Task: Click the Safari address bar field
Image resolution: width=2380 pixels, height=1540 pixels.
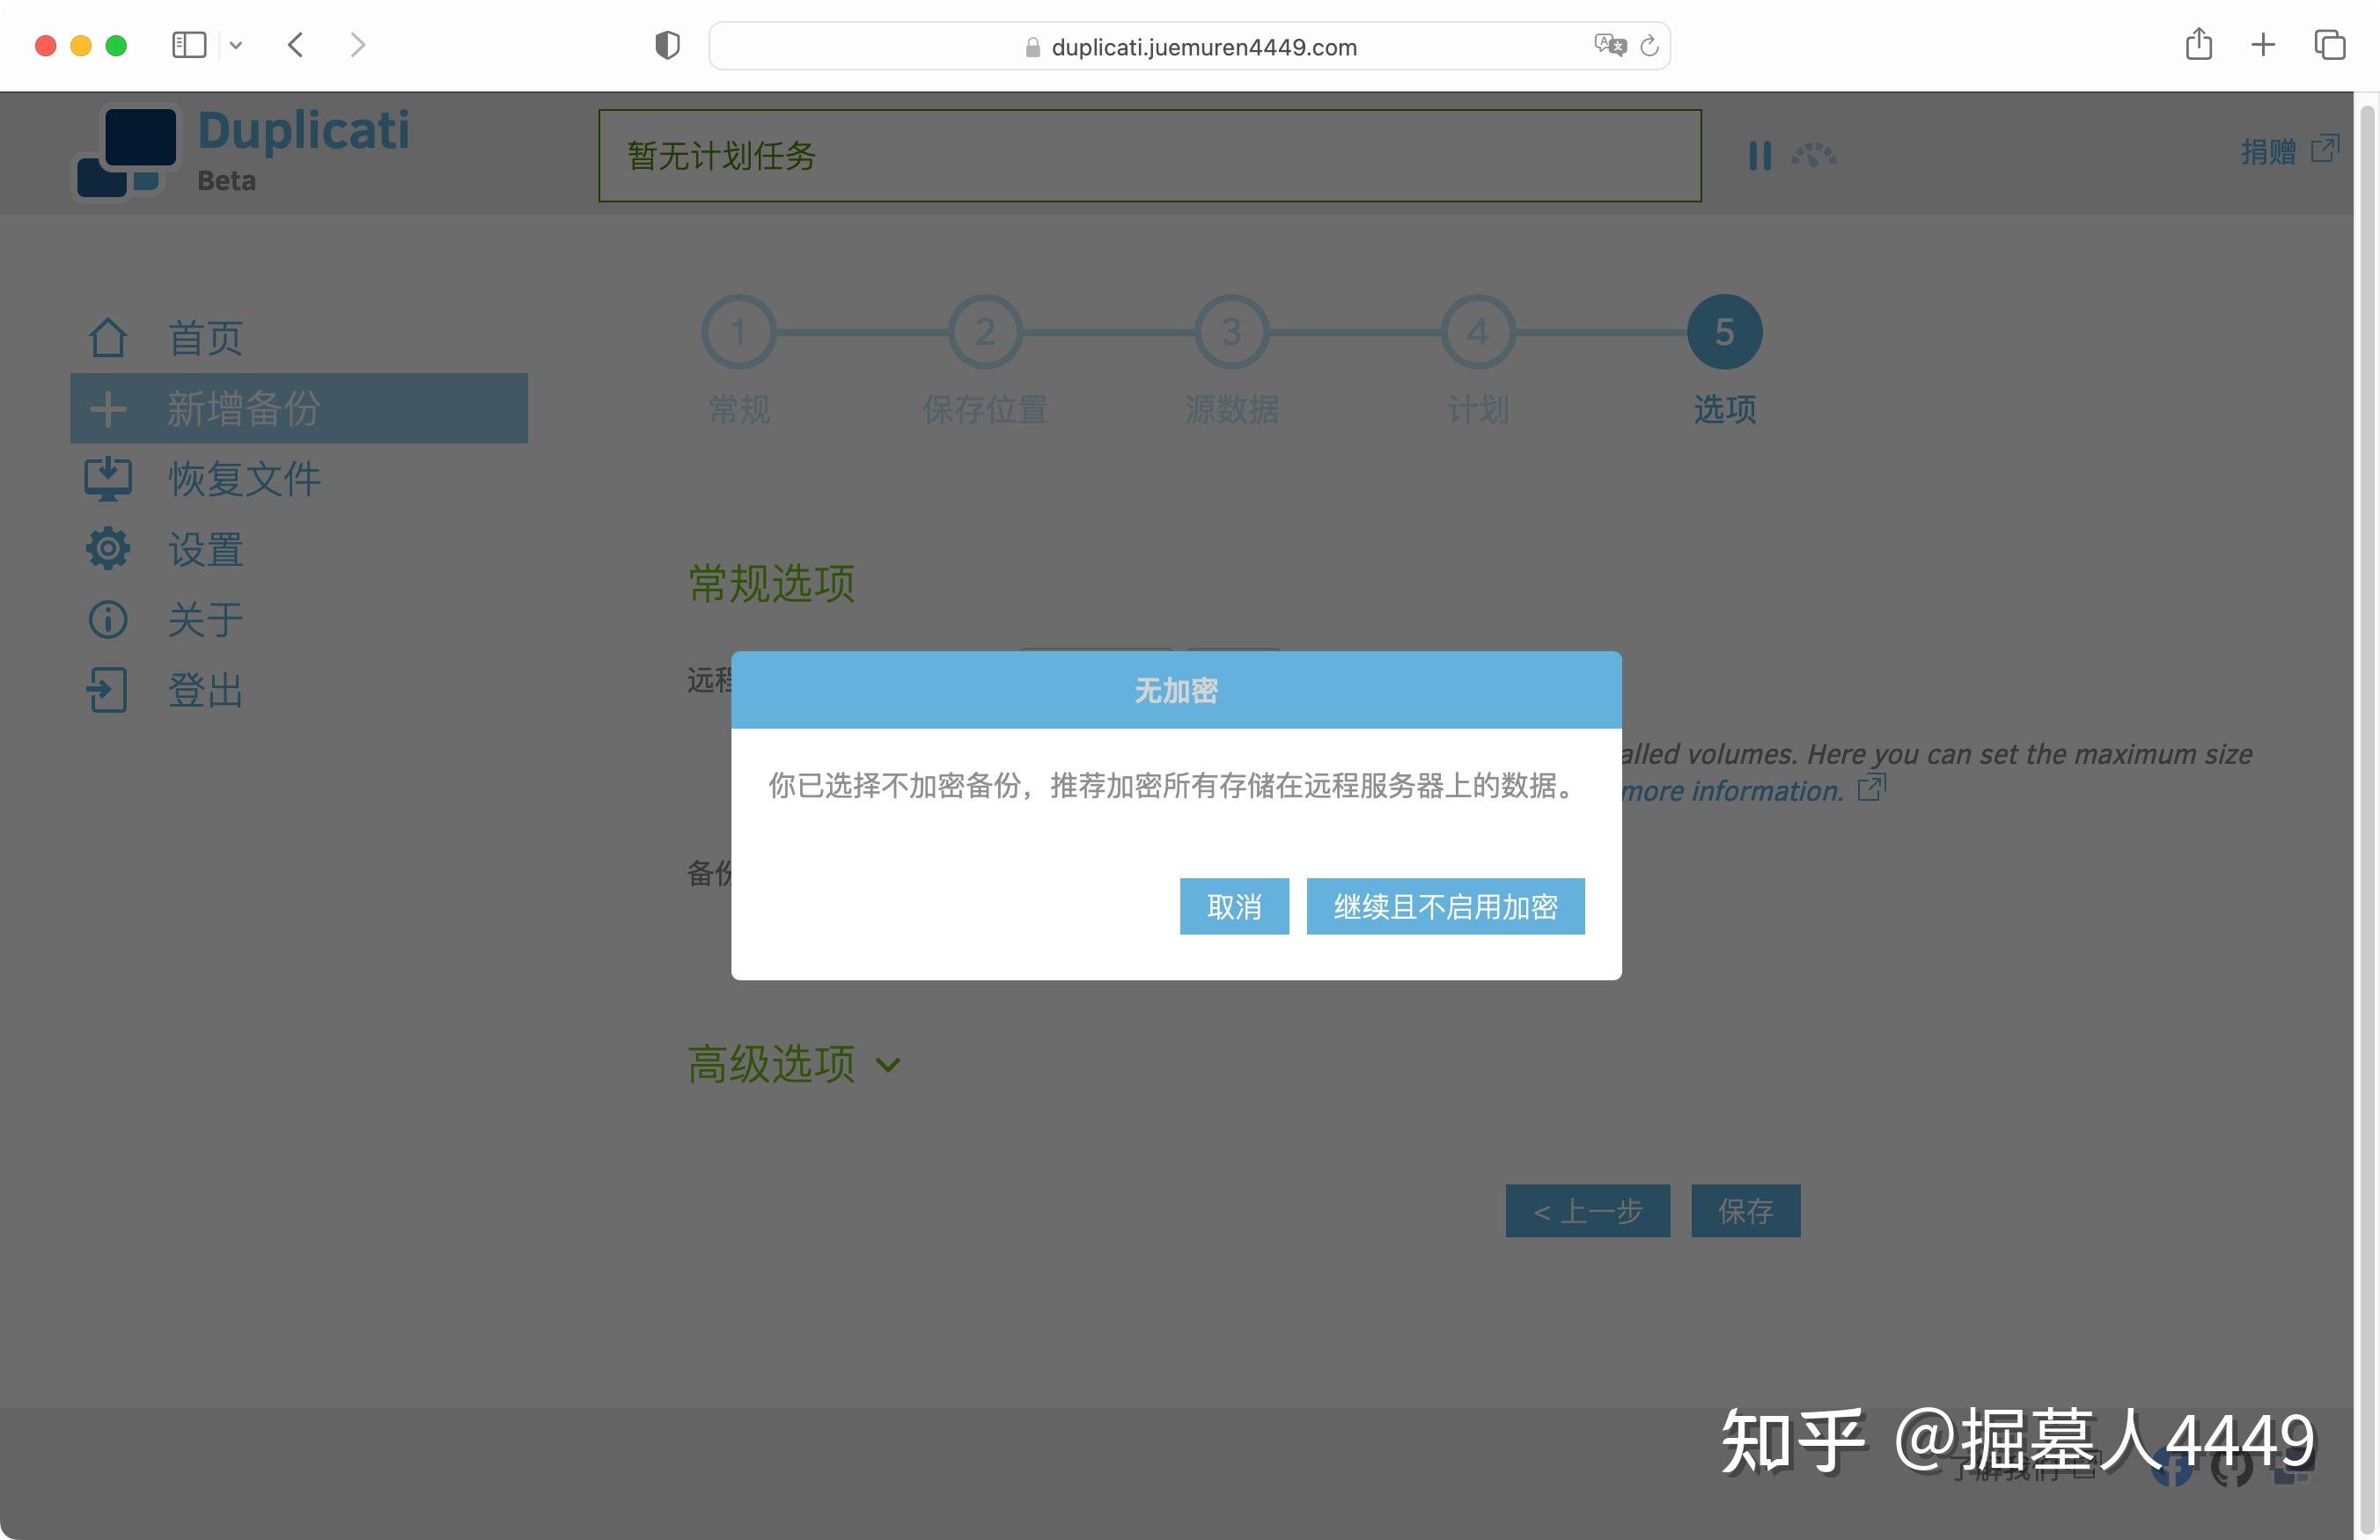Action: [1203, 47]
